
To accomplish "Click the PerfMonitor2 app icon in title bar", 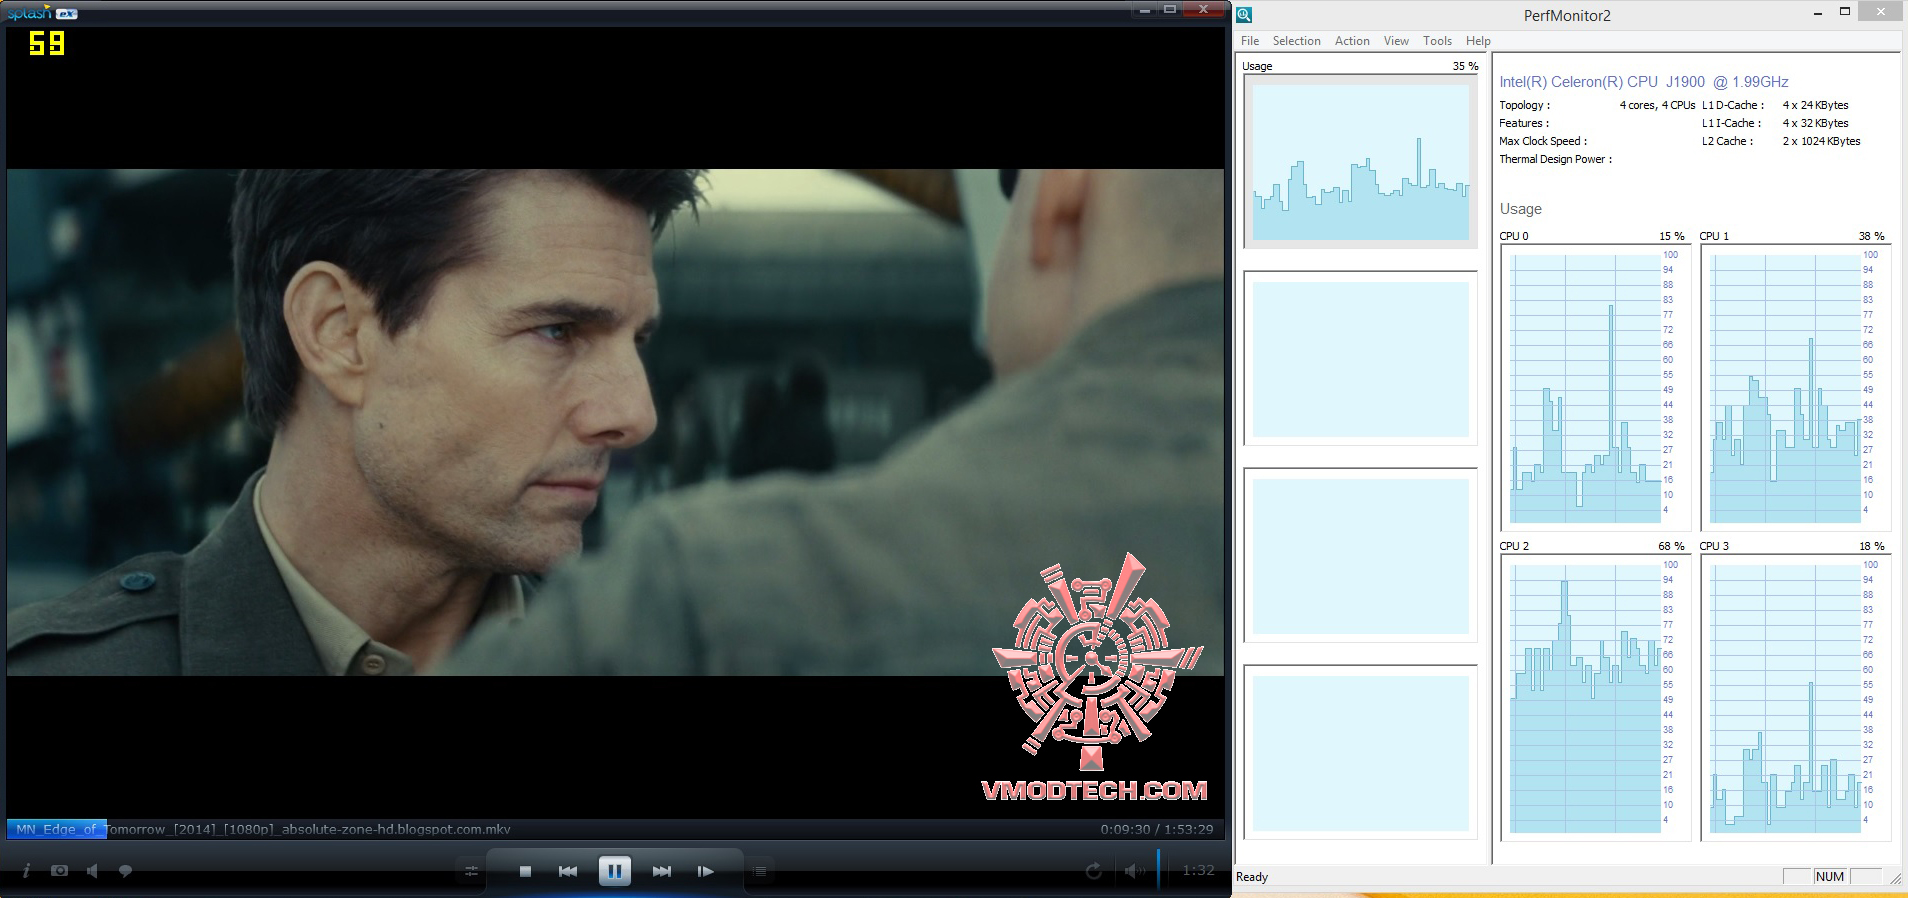I will point(1244,15).
